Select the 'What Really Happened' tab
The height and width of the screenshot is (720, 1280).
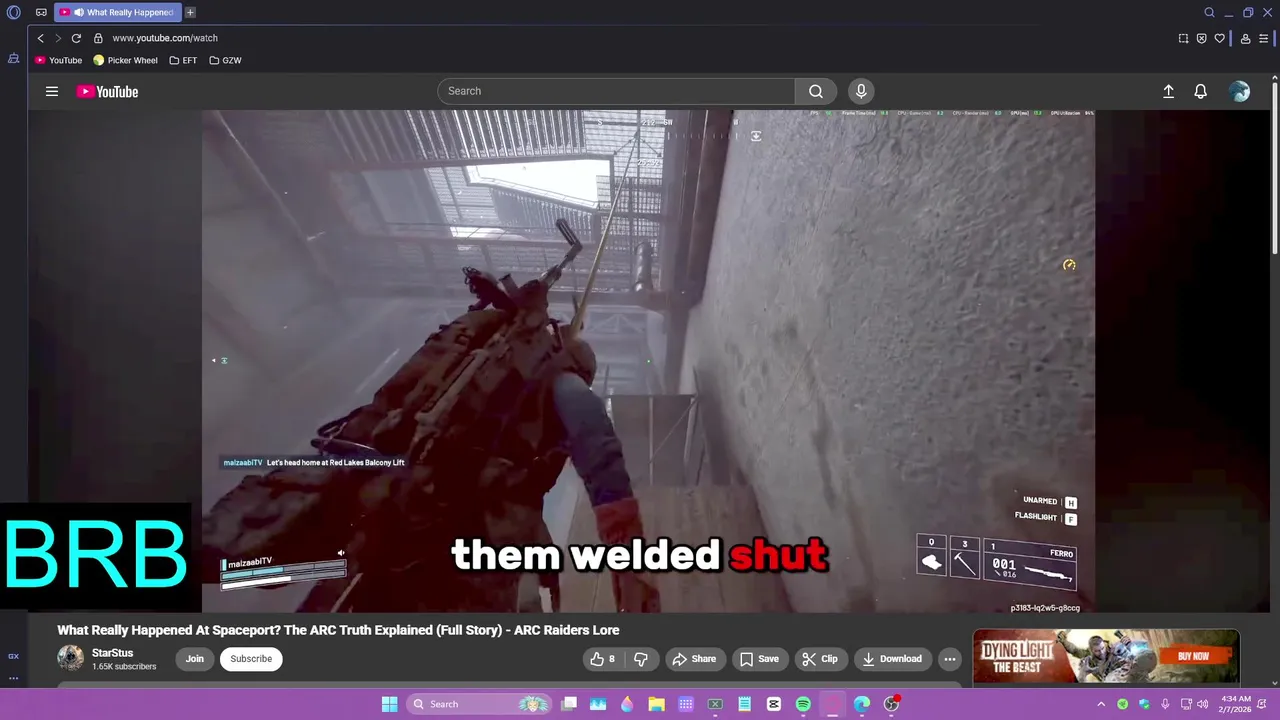pos(117,12)
